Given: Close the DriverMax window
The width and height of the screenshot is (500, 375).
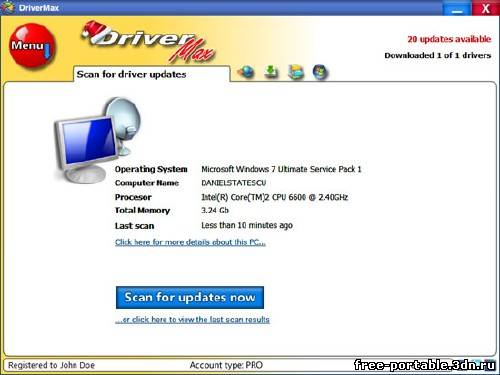Looking at the screenshot, I should click(486, 8).
